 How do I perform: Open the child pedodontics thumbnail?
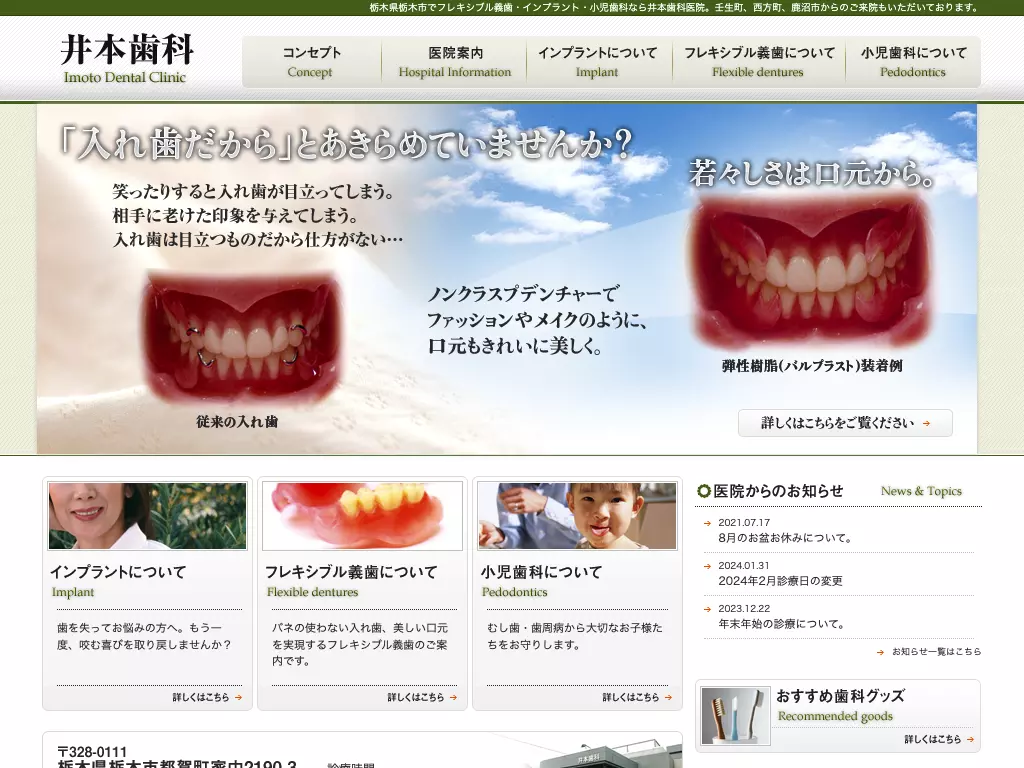click(x=577, y=516)
